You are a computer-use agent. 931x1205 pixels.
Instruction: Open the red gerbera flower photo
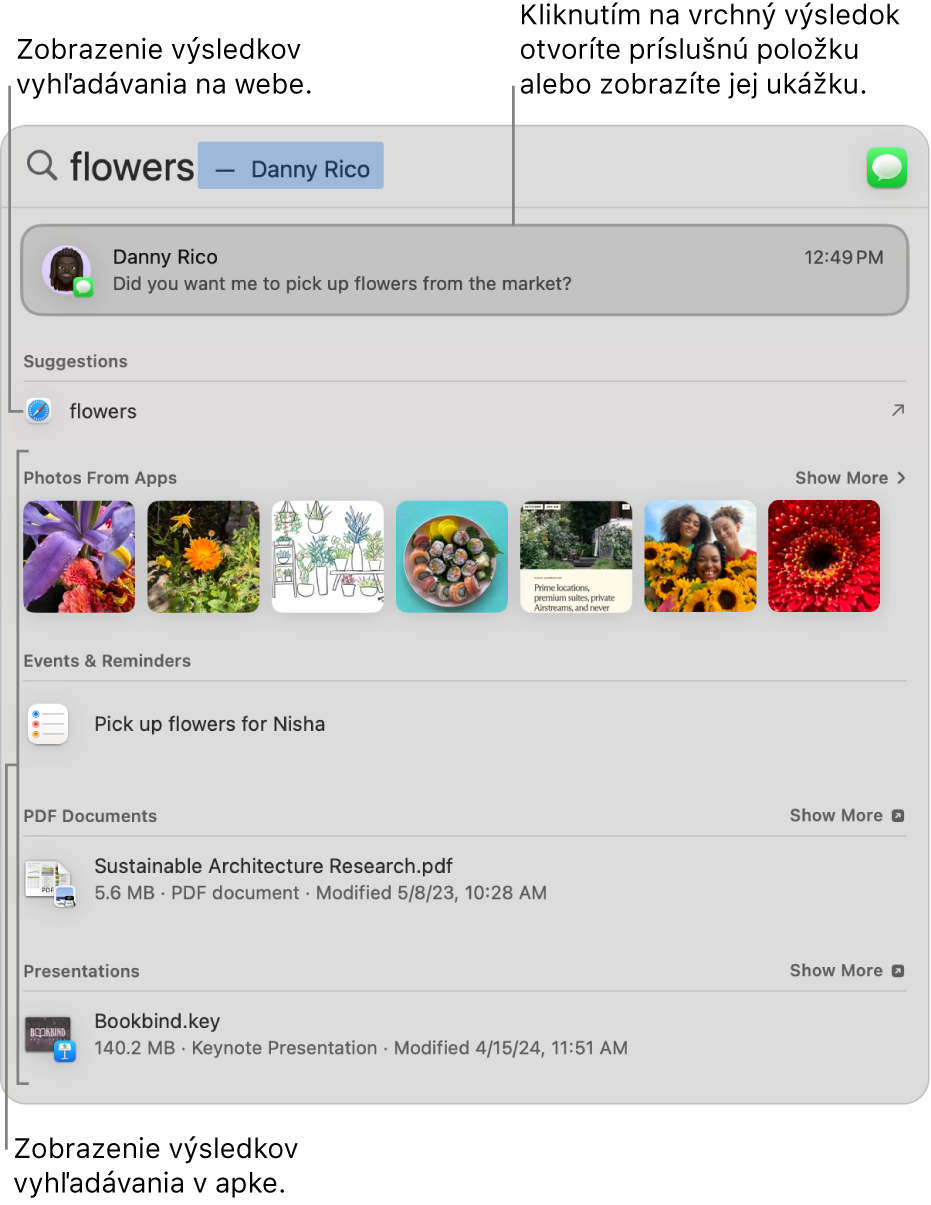(x=824, y=556)
